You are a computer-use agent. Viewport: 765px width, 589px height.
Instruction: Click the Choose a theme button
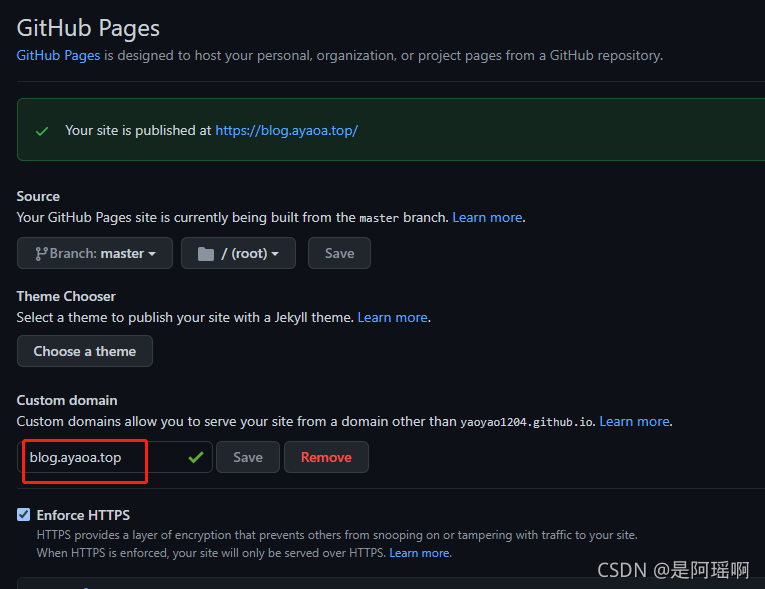click(x=85, y=351)
